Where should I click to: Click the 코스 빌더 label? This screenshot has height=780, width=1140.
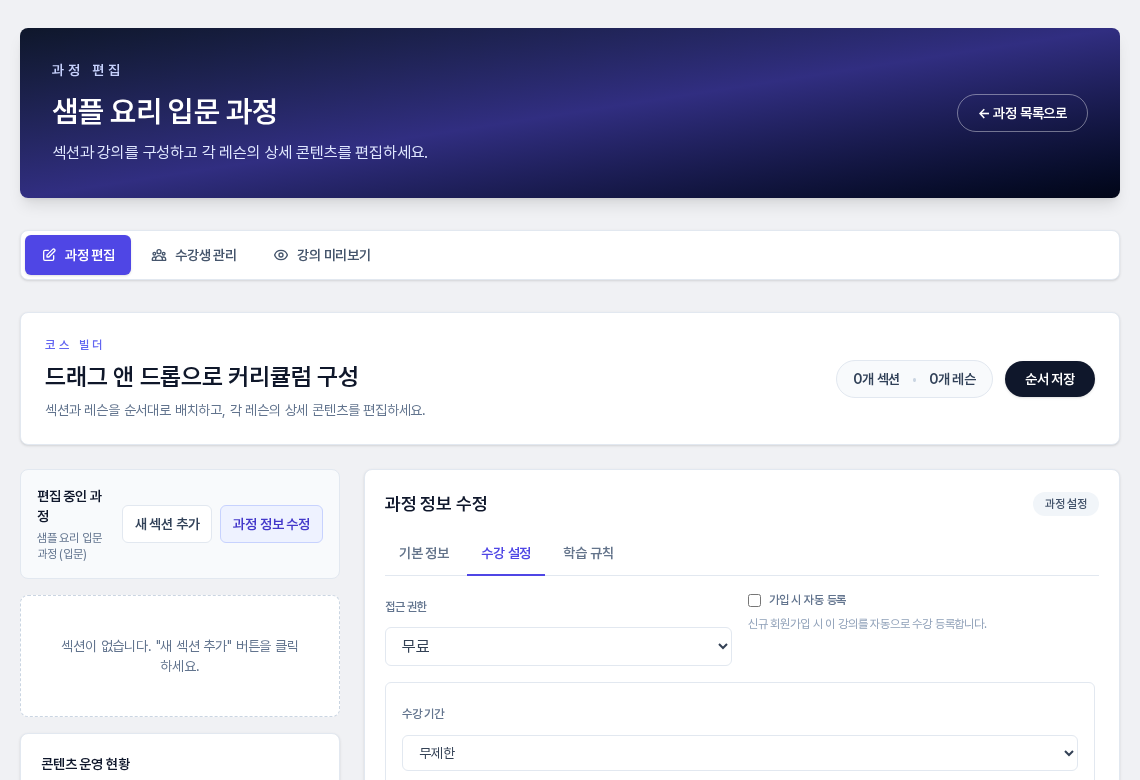(x=74, y=345)
